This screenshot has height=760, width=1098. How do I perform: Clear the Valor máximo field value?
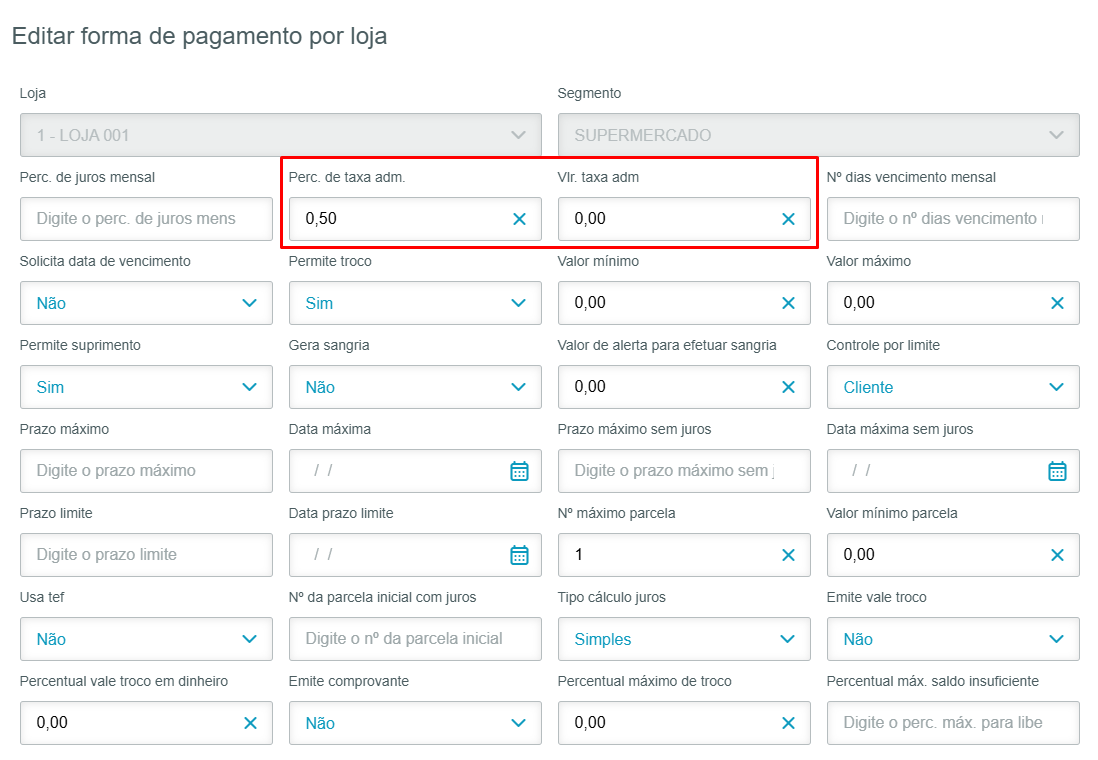tap(1057, 303)
